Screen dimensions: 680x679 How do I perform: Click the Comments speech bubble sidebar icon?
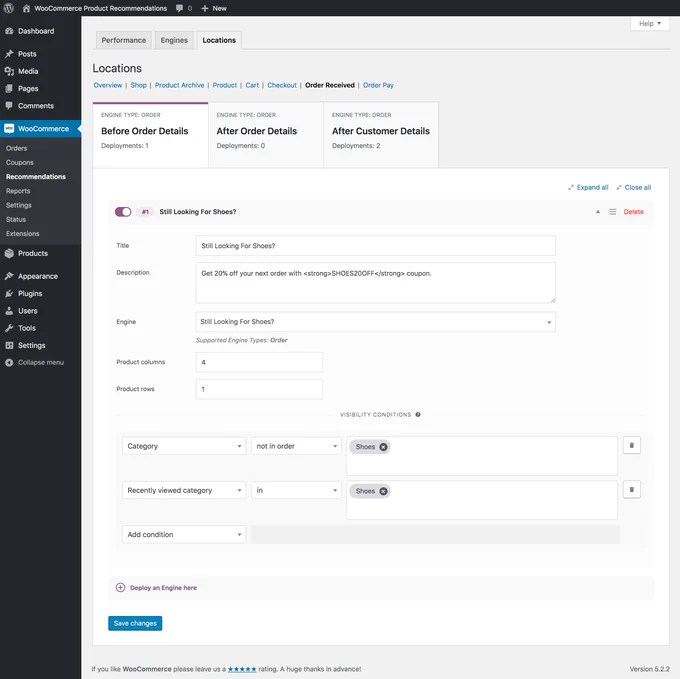9,105
